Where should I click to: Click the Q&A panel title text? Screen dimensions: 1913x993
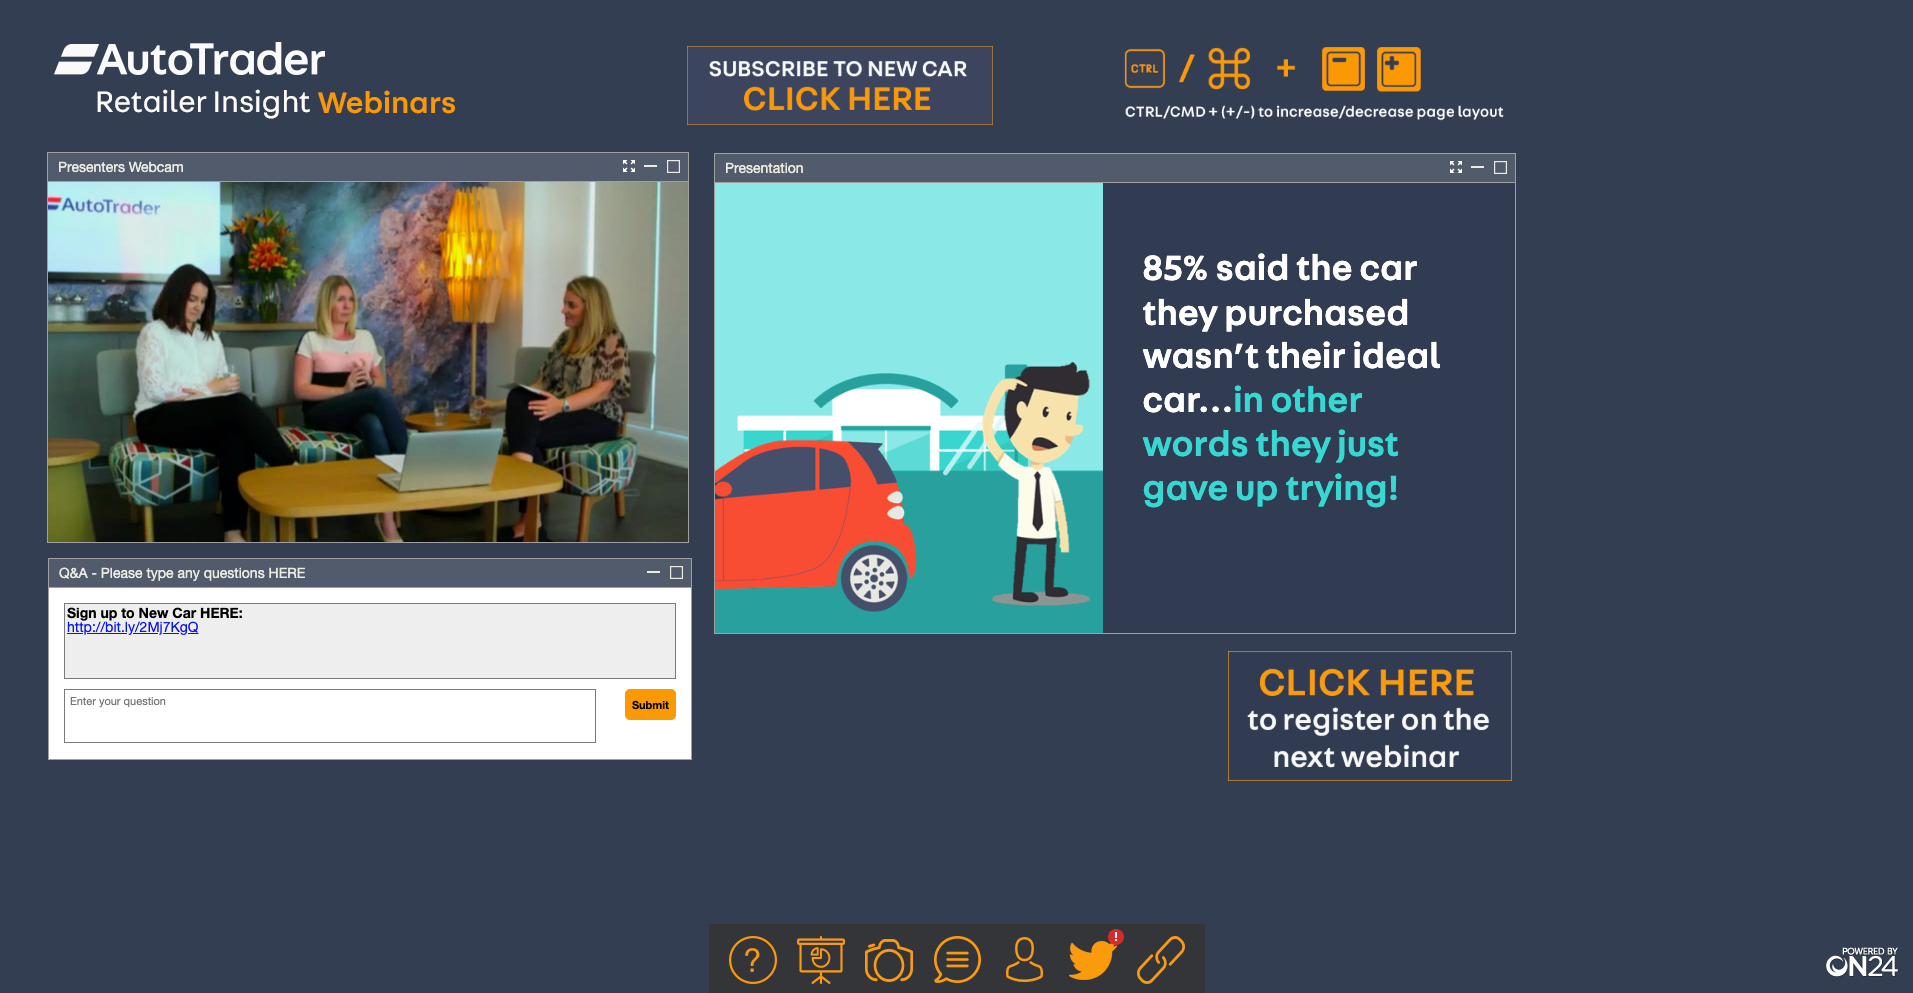coord(182,573)
